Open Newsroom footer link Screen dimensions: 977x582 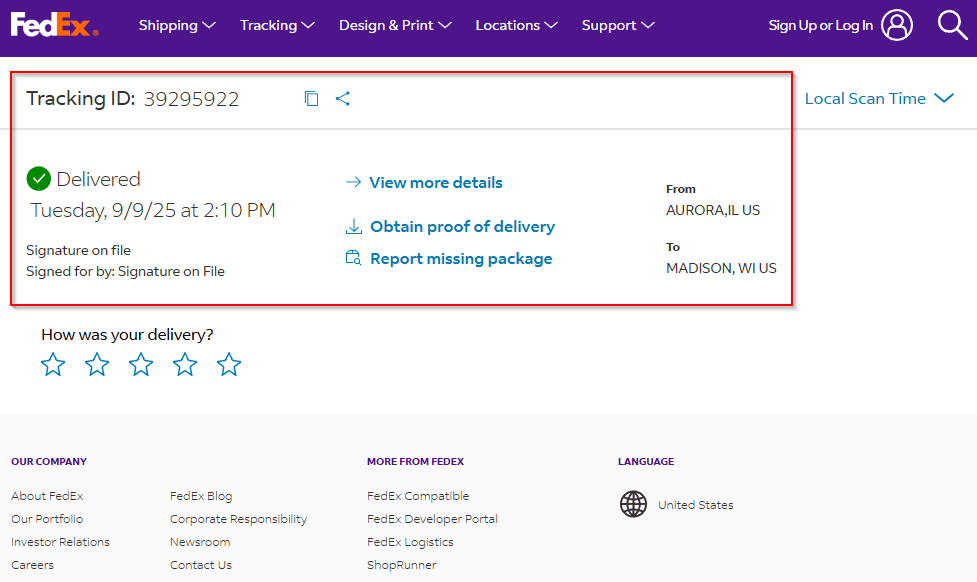pyautogui.click(x=200, y=542)
